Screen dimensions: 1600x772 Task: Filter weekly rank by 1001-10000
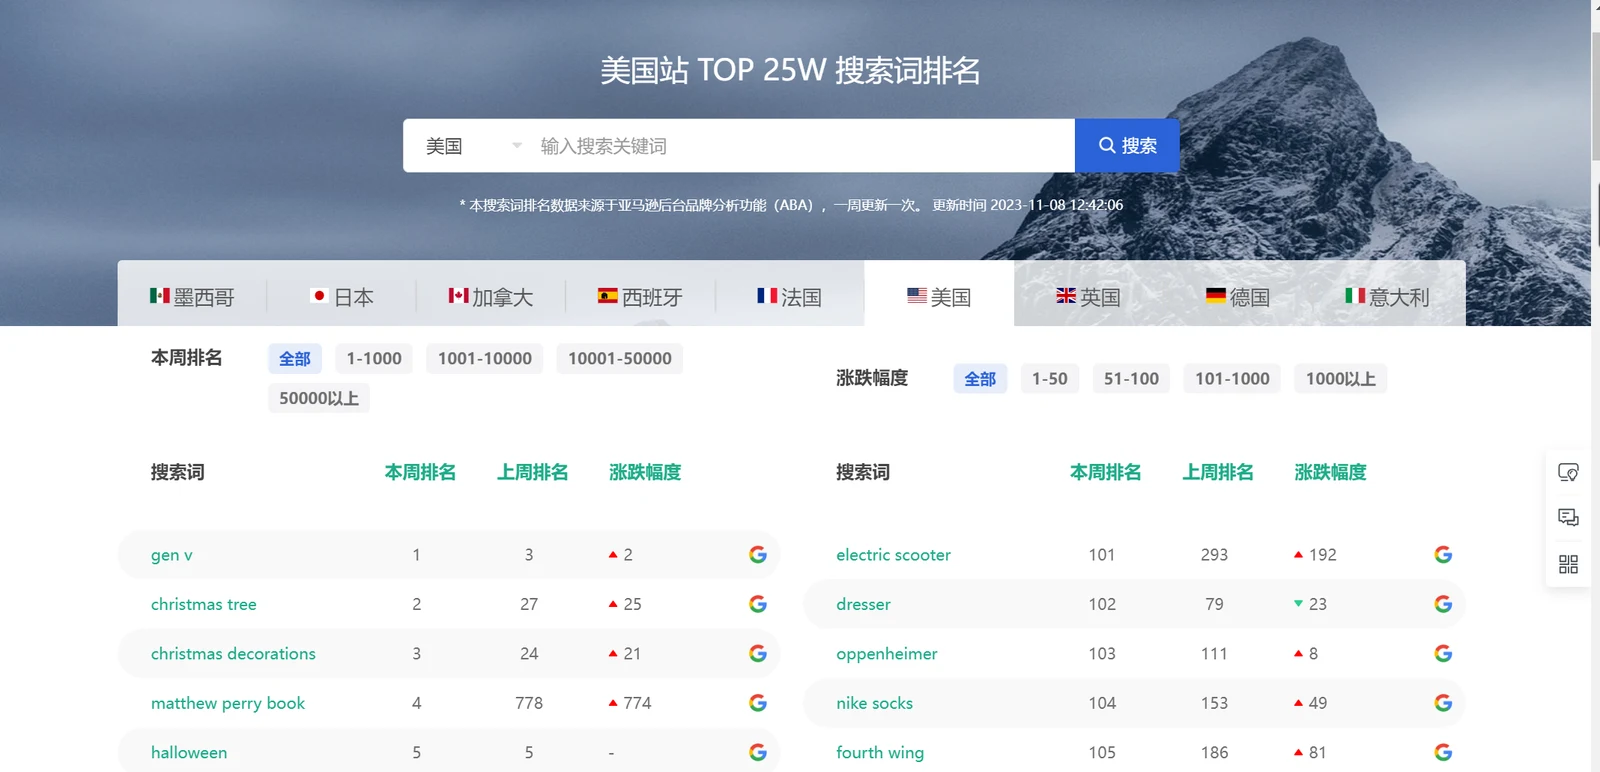coord(485,358)
